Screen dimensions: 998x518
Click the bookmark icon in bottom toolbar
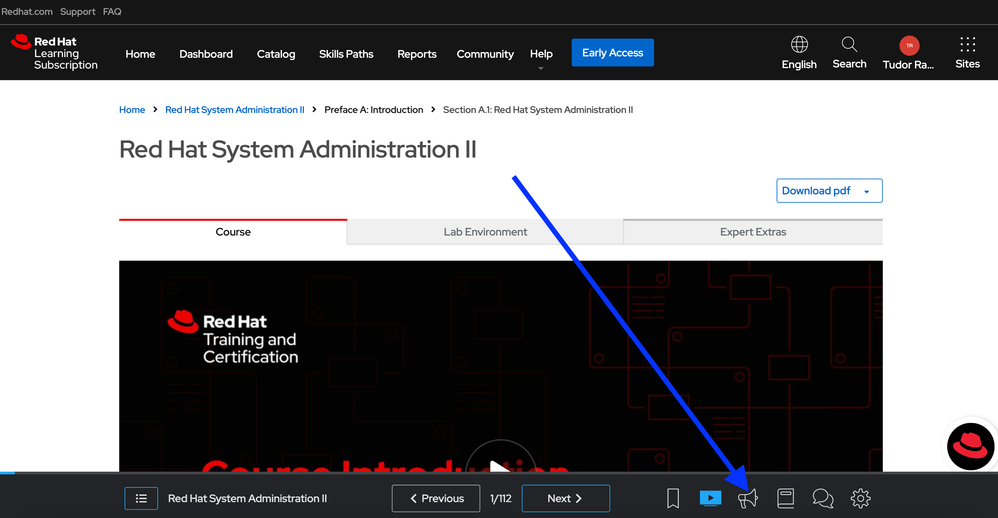tap(673, 498)
